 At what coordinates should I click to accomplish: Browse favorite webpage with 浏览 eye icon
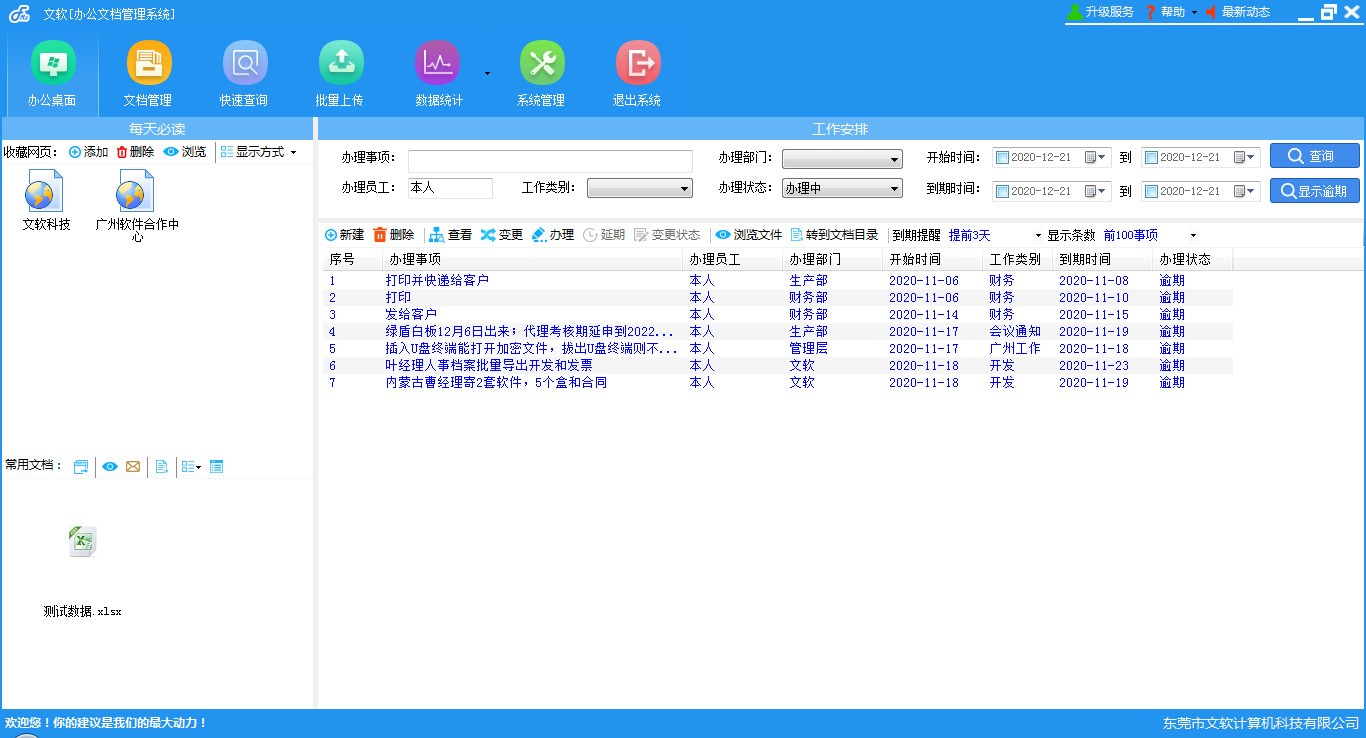(185, 152)
